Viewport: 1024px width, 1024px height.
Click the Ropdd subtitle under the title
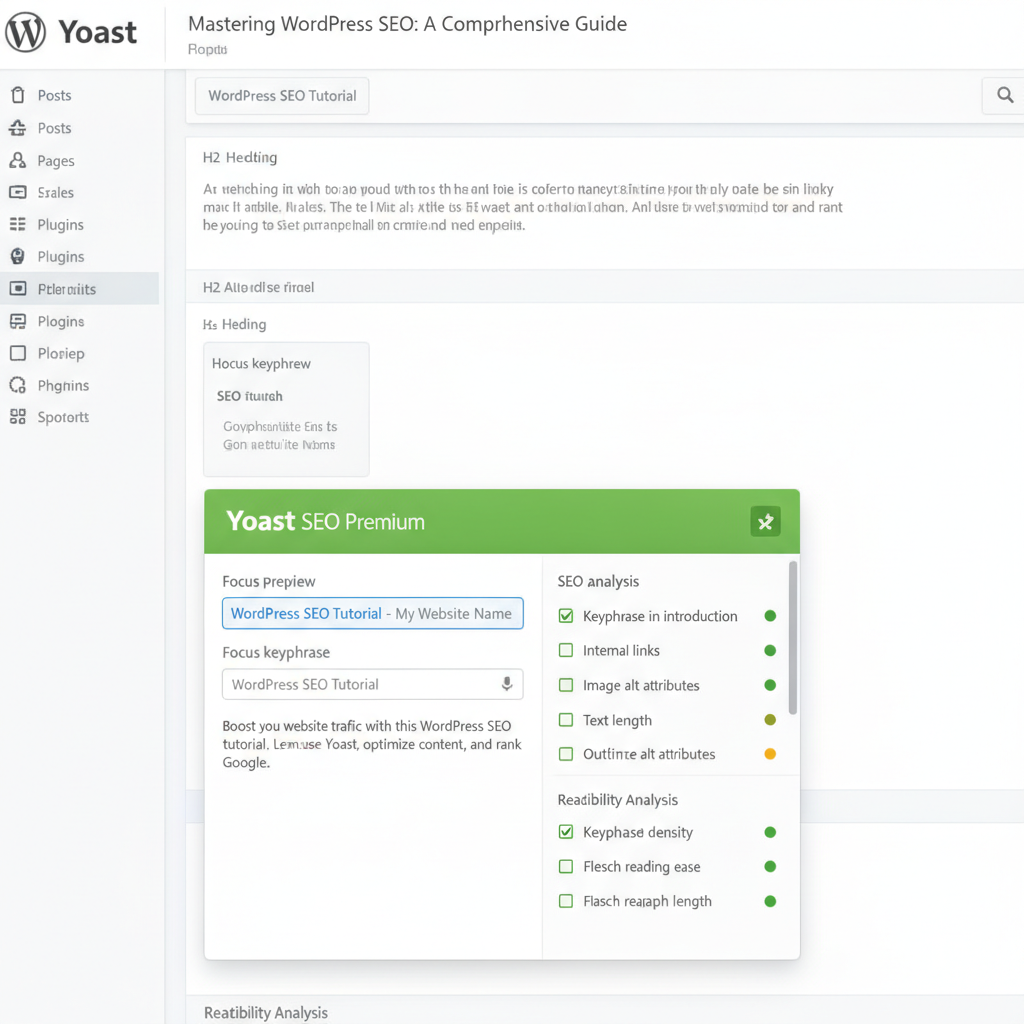click(x=207, y=50)
